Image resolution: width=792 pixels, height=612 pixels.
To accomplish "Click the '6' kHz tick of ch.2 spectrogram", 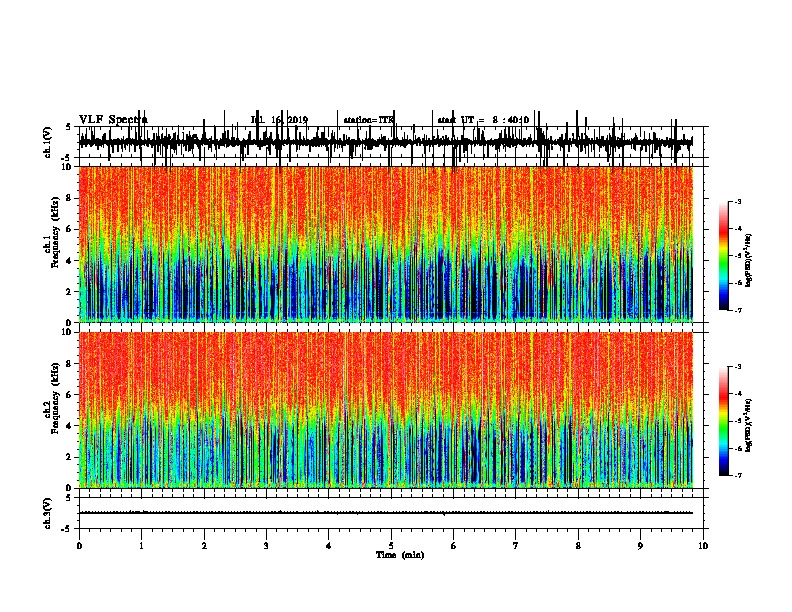I will point(70,394).
